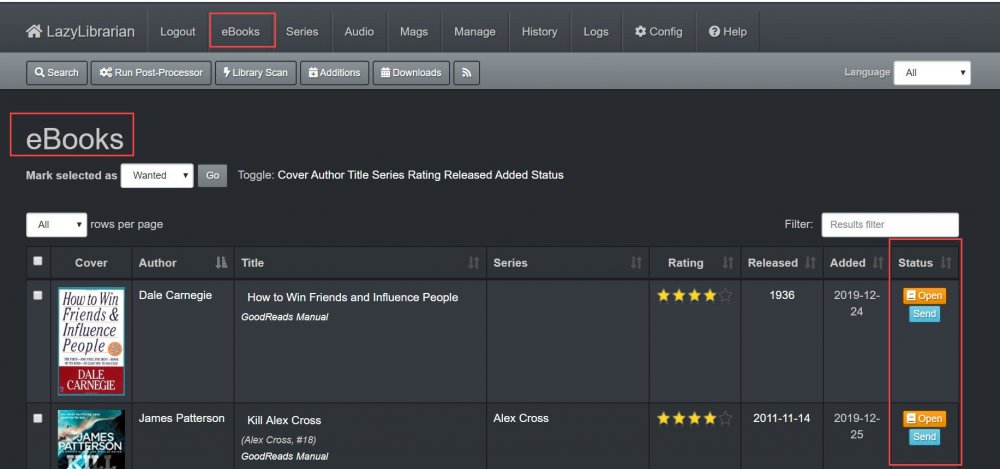This screenshot has height=469, width=1000.
Task: Open the Logs tab
Action: pos(596,31)
